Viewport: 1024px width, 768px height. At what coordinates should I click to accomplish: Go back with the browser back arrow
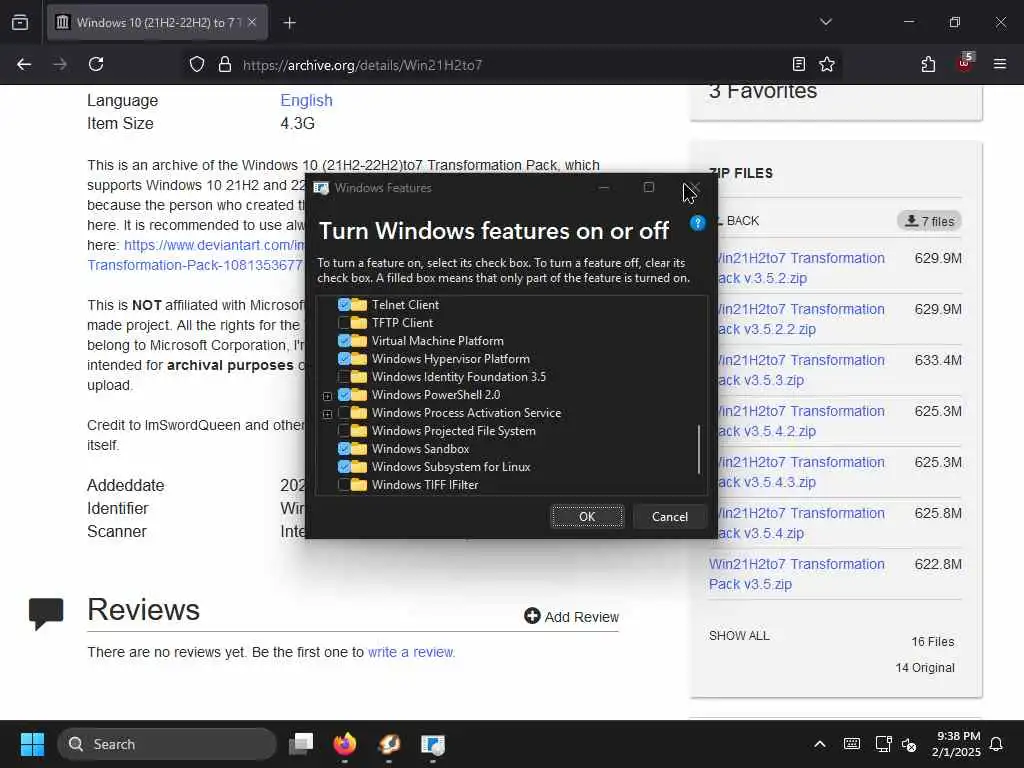coord(24,65)
